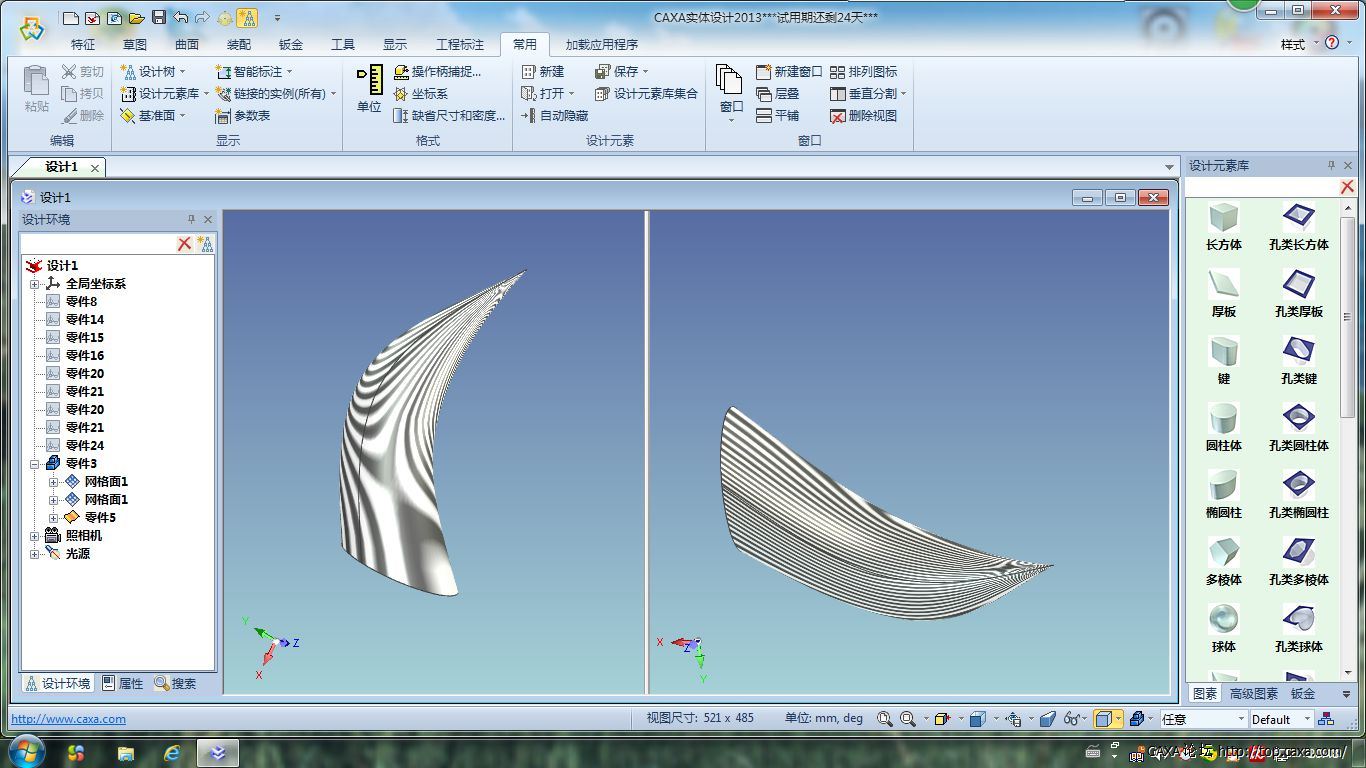Select 零件24 in the design tree
1366x768 pixels.
coord(85,446)
